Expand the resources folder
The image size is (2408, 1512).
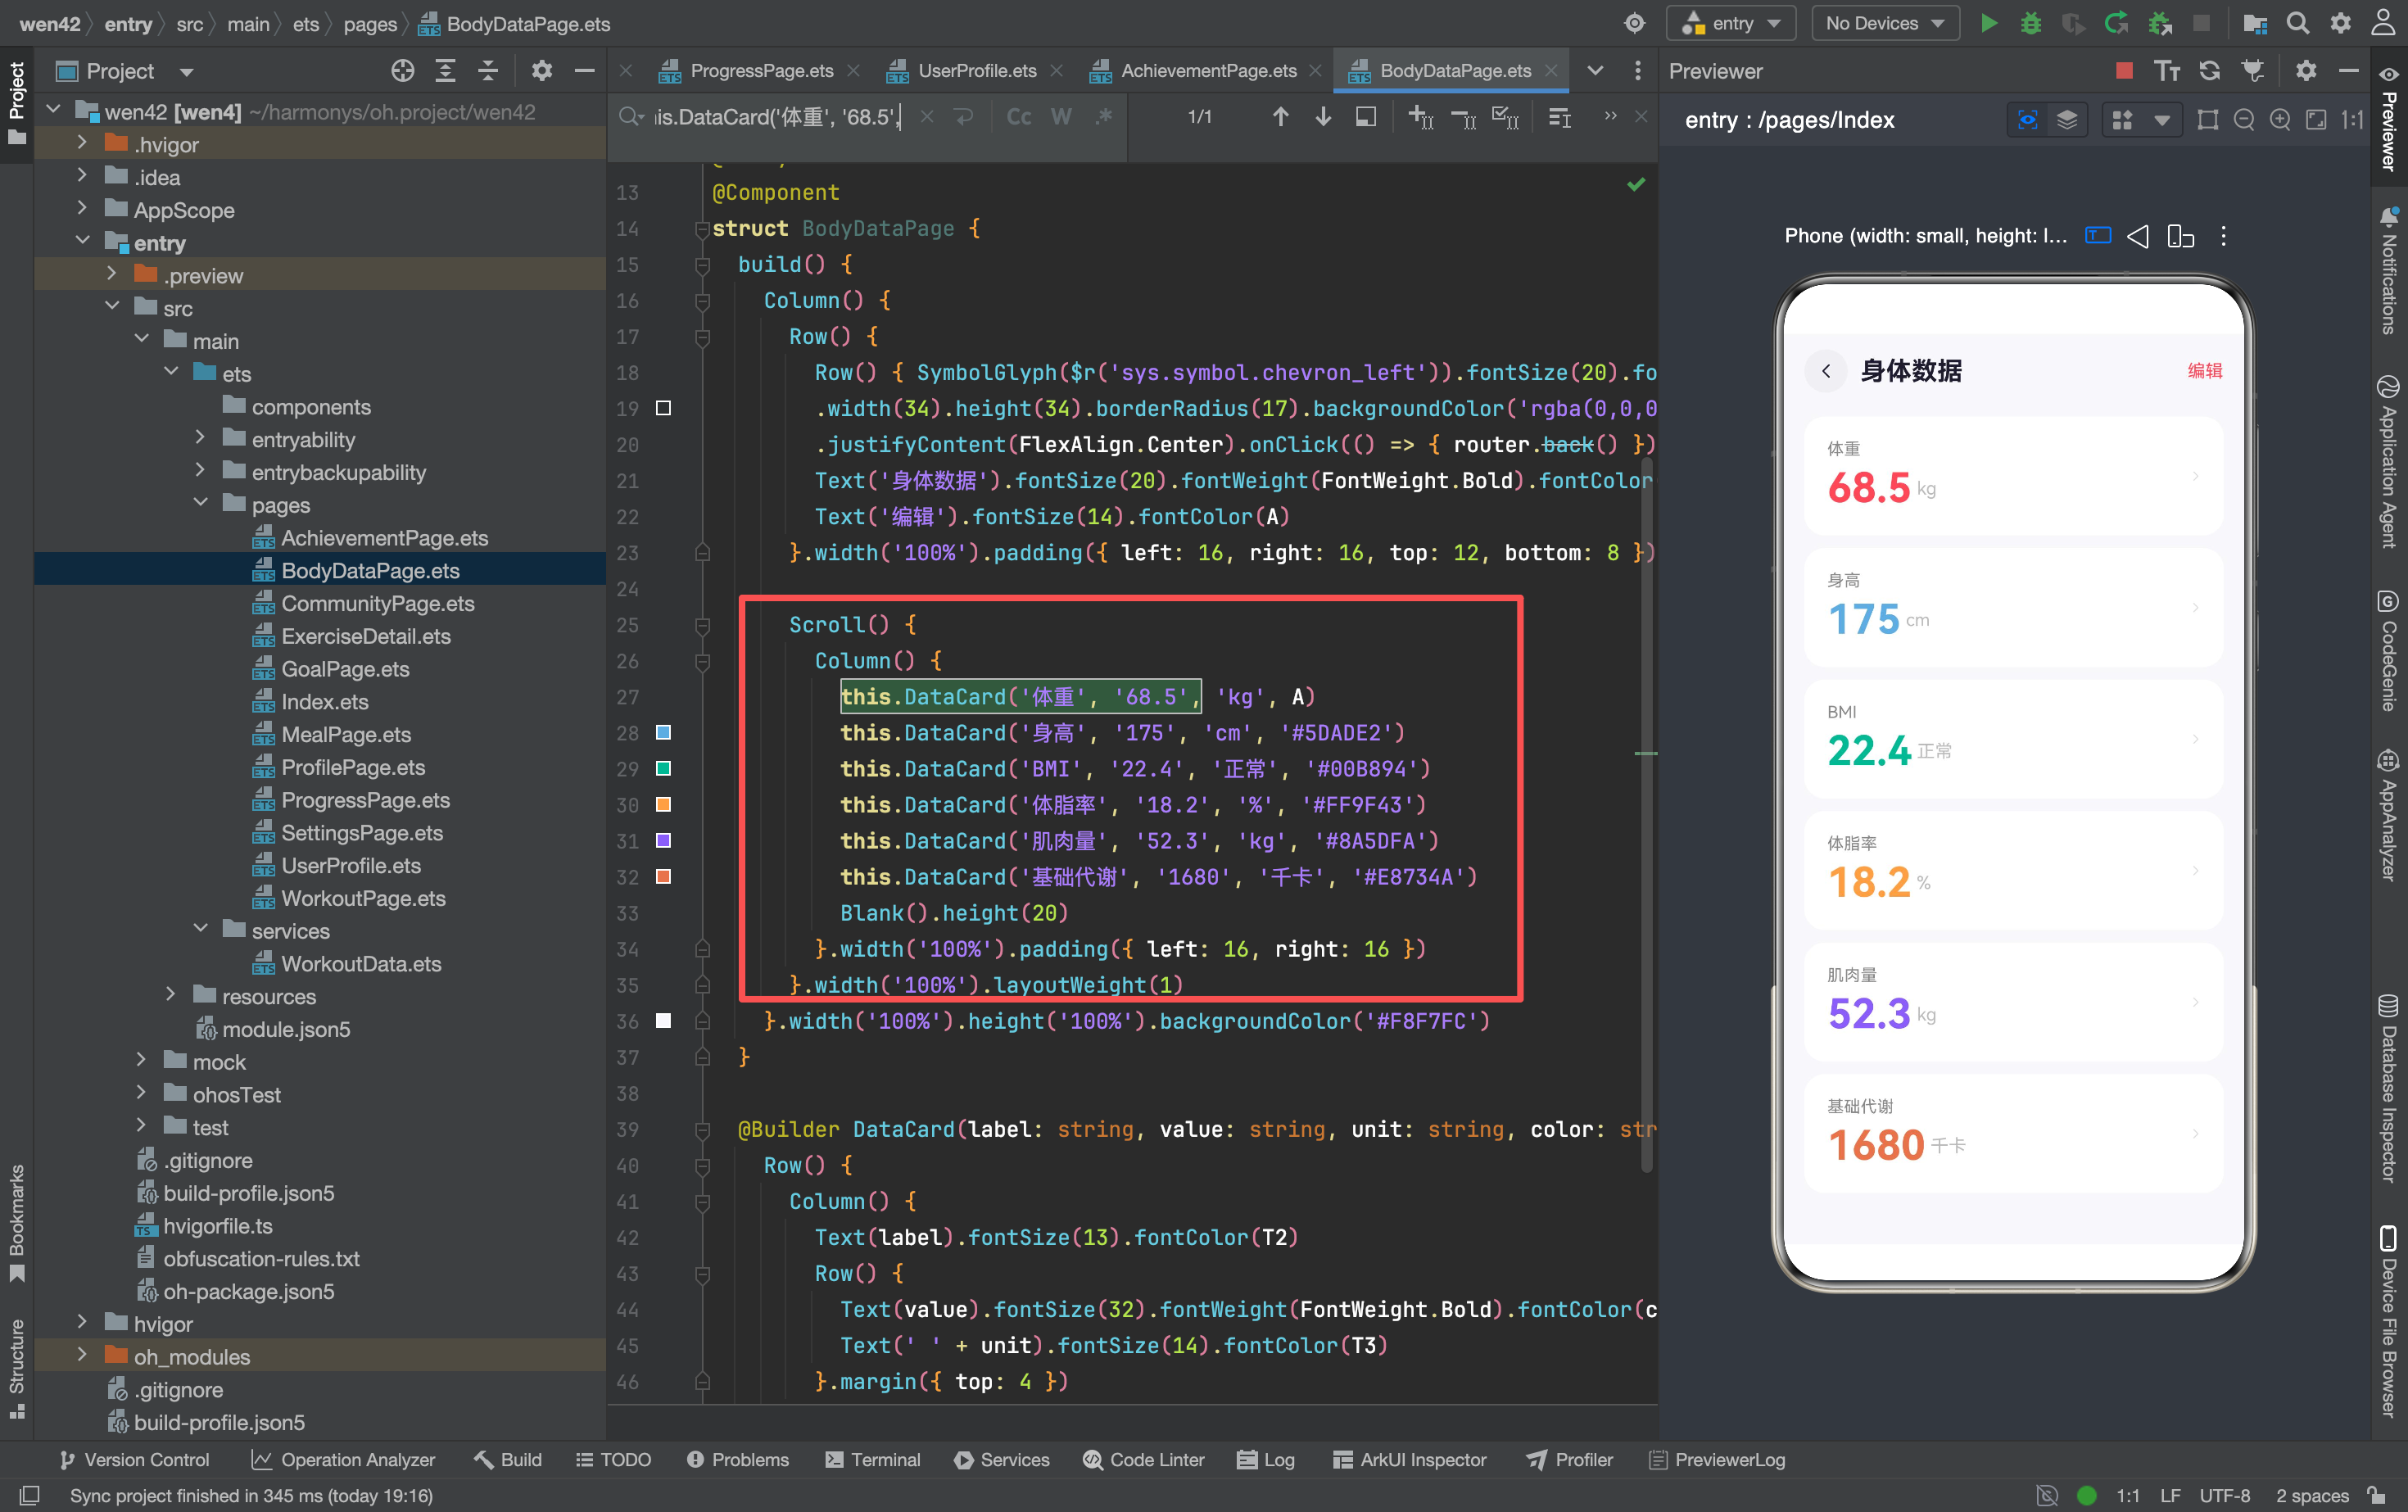pyautogui.click(x=170, y=995)
